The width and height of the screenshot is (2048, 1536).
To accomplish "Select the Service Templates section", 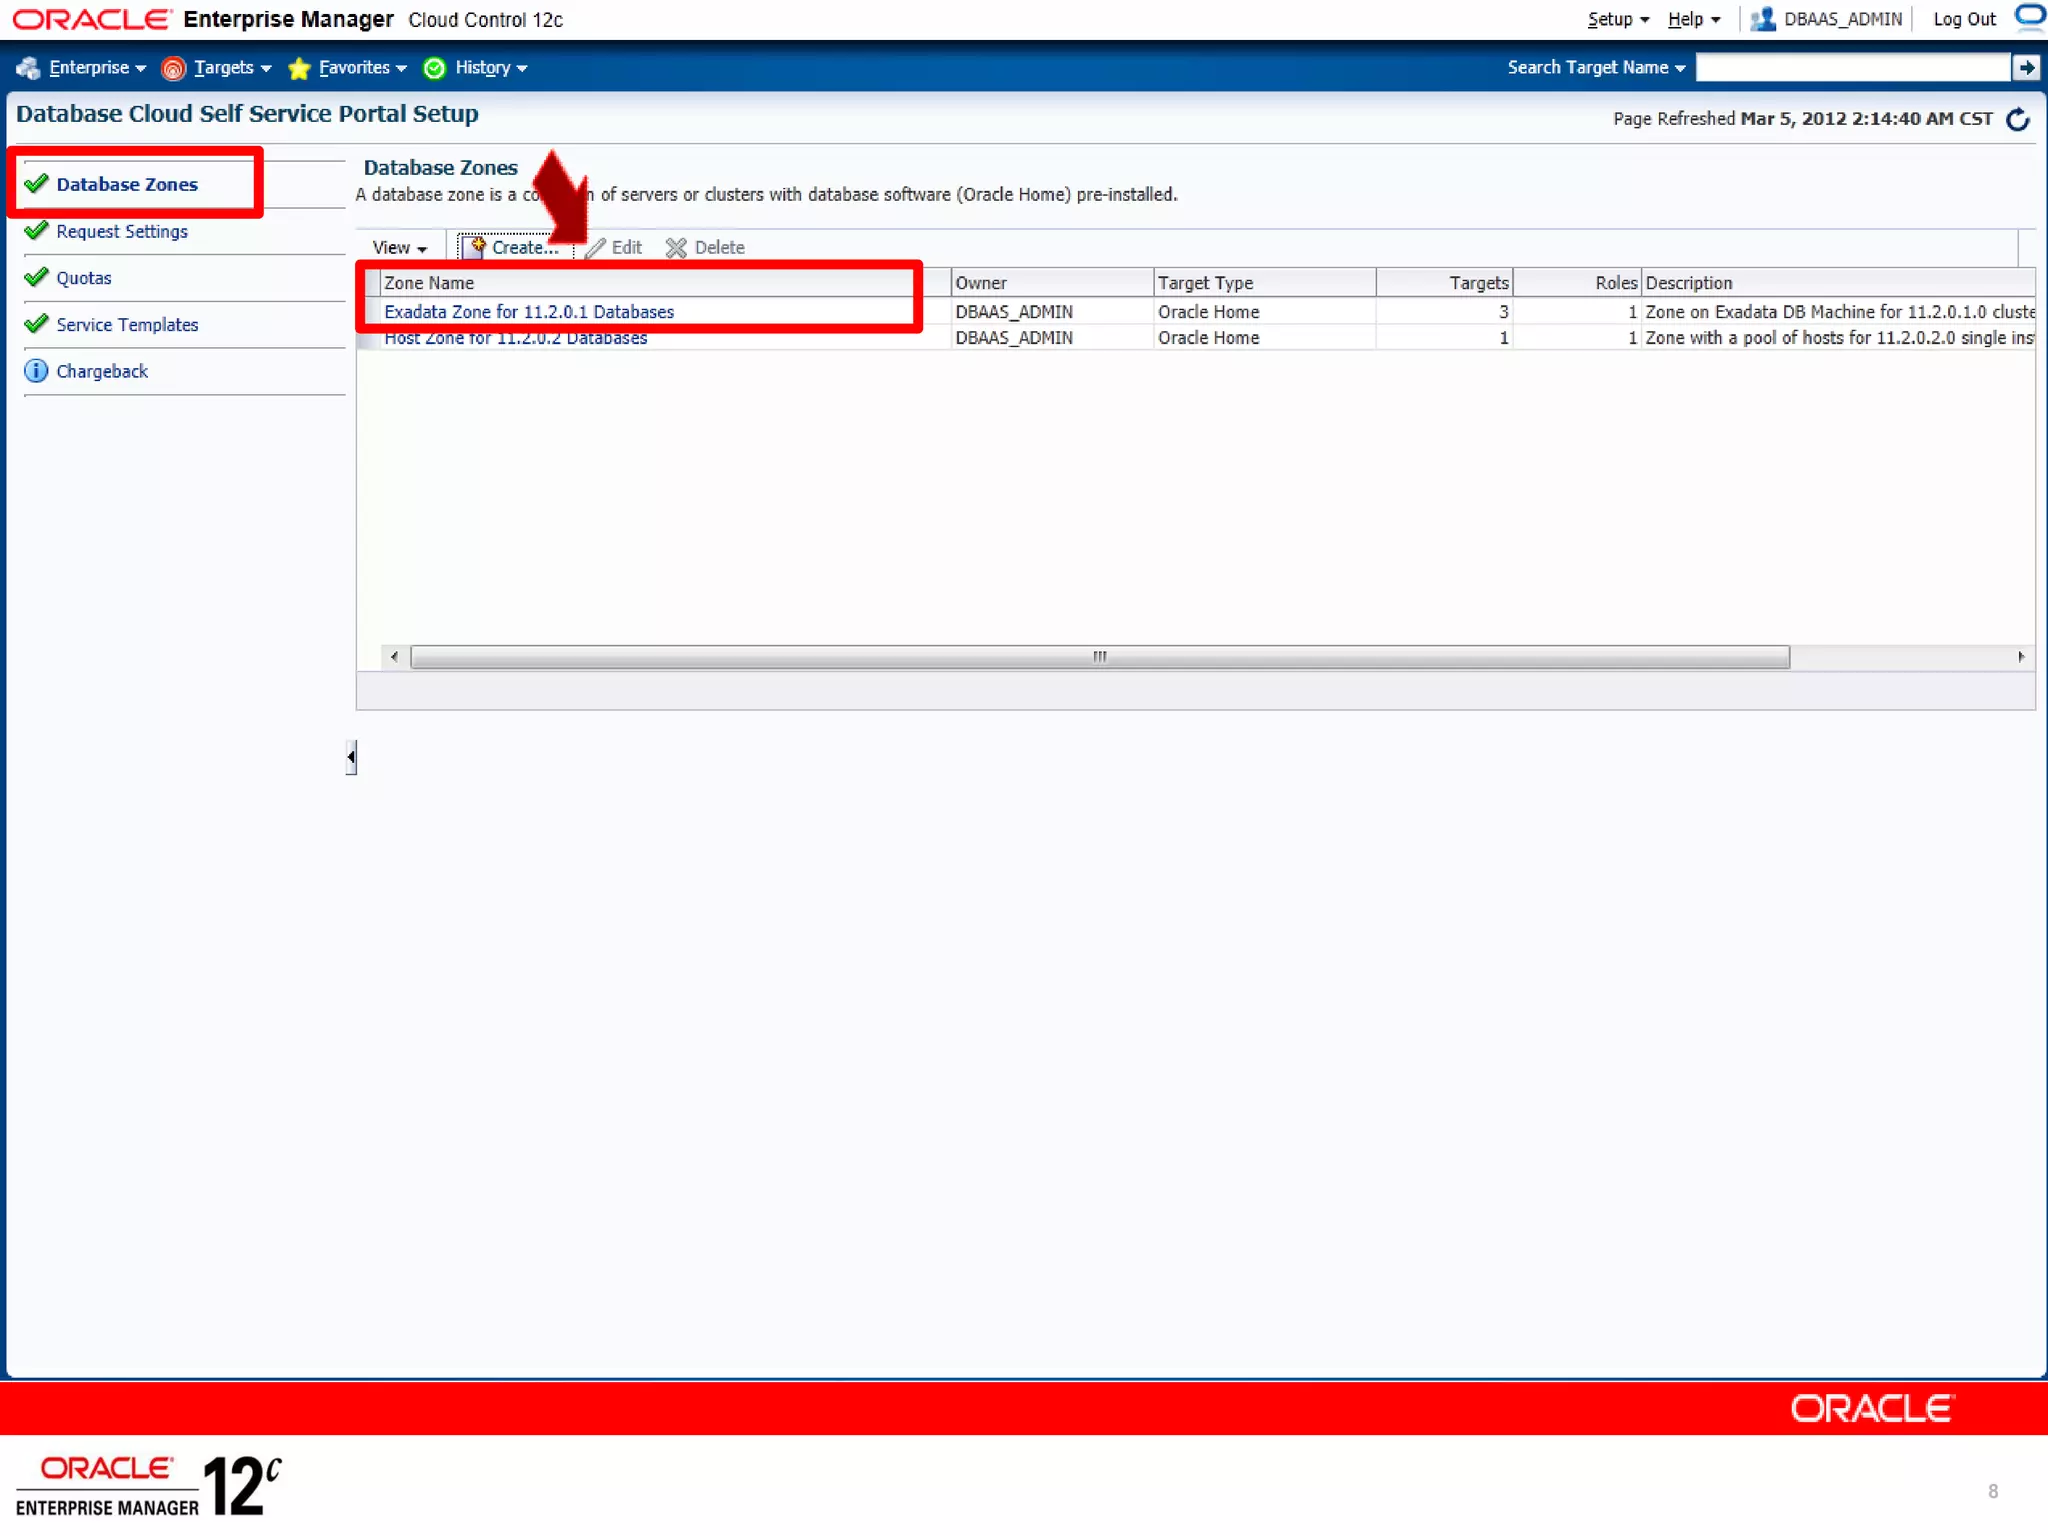I will coord(127,325).
